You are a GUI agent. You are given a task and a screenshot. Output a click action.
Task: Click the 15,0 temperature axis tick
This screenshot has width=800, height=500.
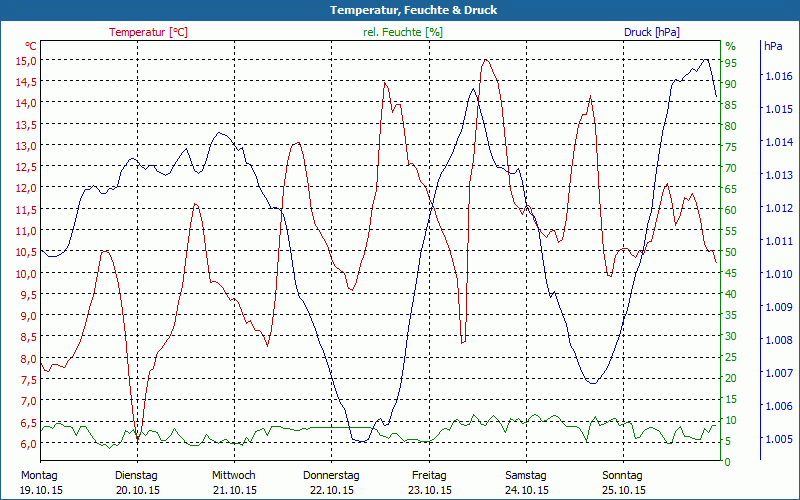pos(26,60)
